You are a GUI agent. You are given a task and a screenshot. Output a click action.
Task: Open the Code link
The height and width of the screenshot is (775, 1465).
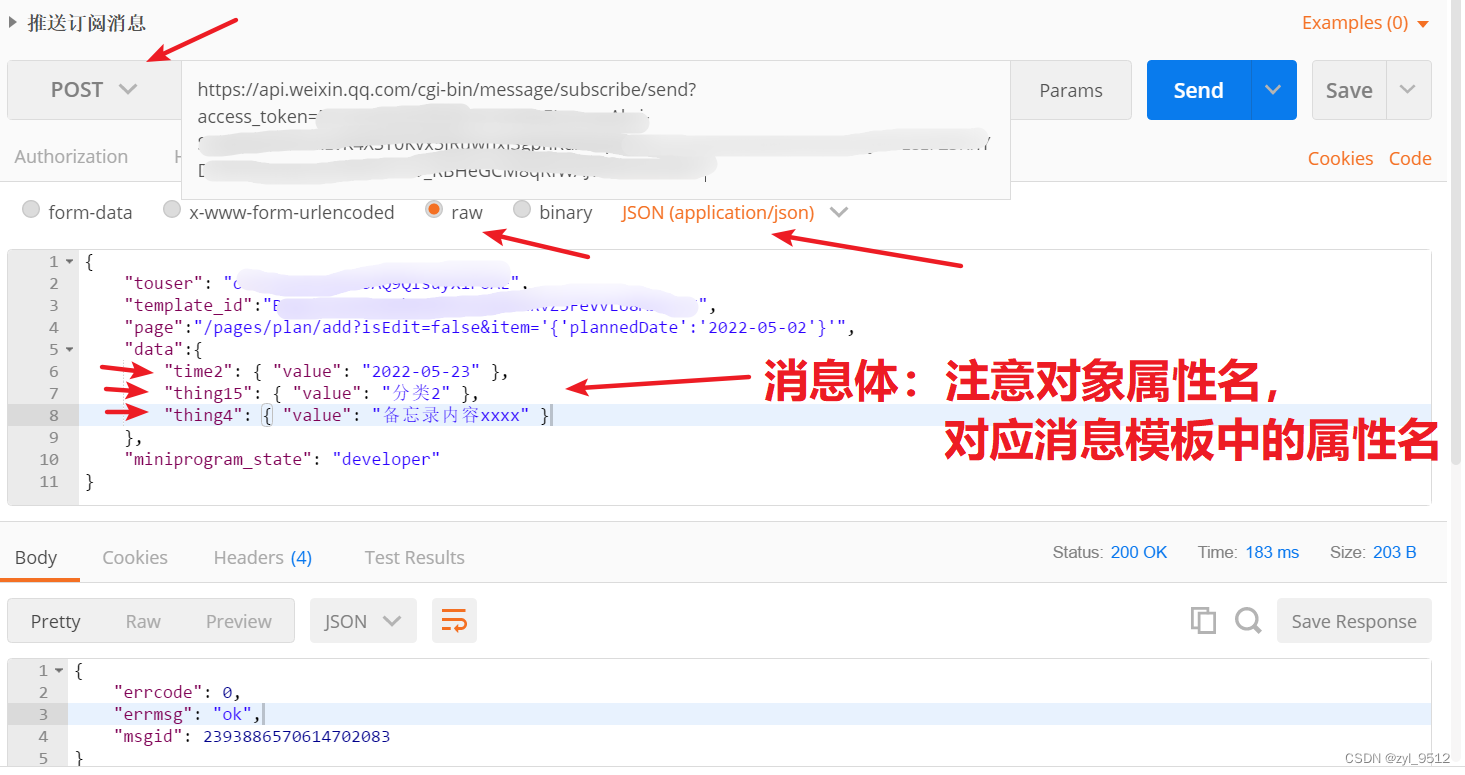(1410, 159)
